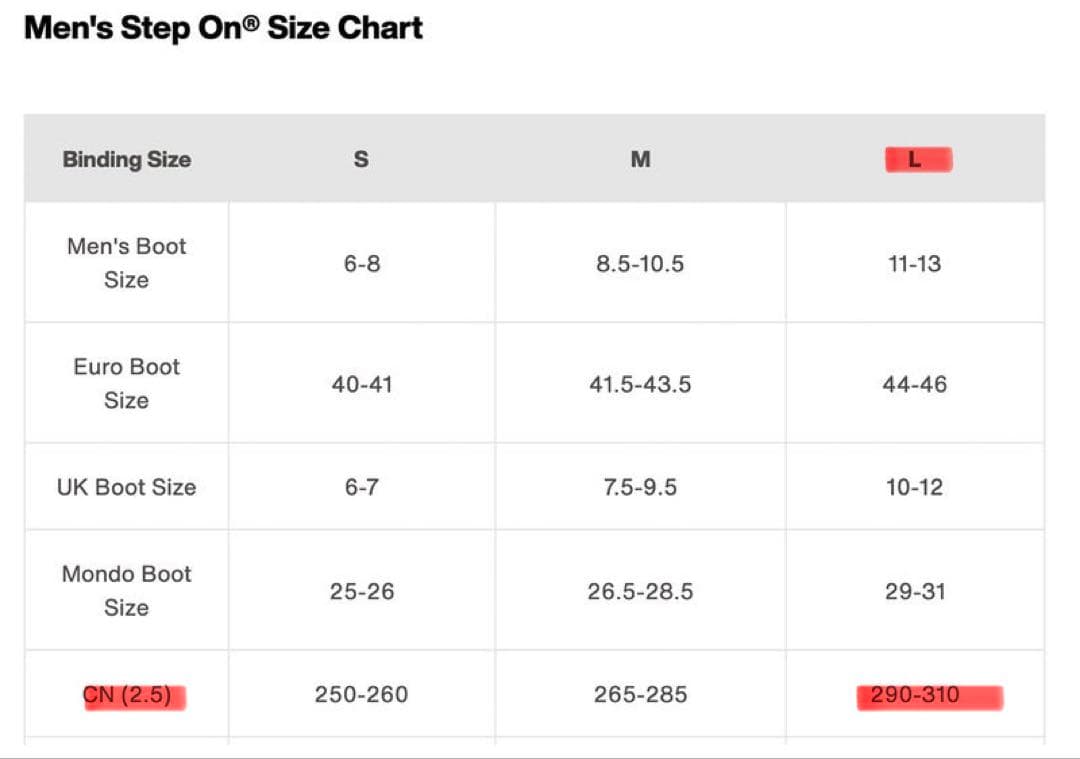Click the highlighted L binding size header
1080x759 pixels.
[915, 160]
